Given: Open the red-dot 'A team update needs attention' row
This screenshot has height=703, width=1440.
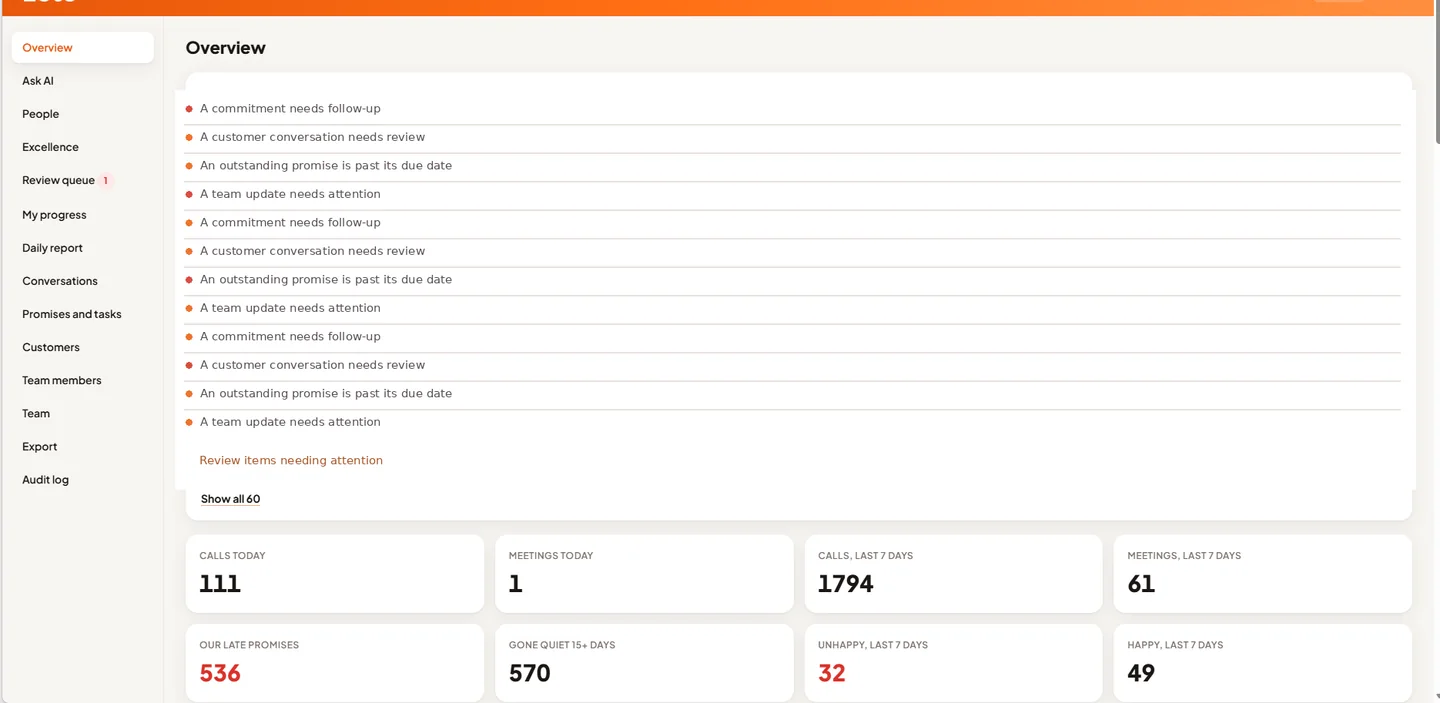Looking at the screenshot, I should 792,194.
